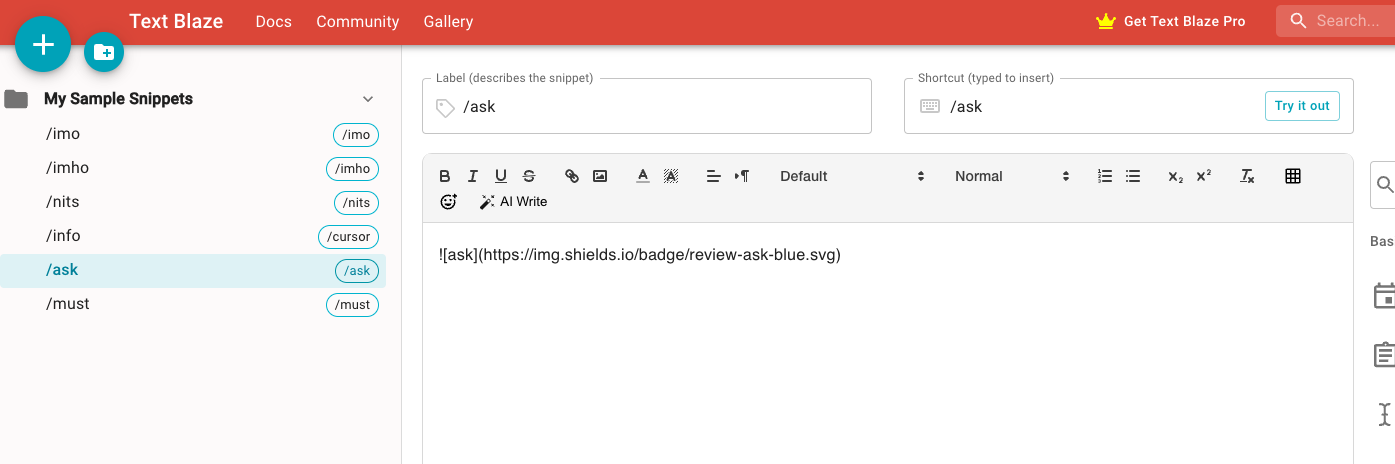This screenshot has height=464, width=1395.
Task: Select the /ask snippet in sidebar
Action: click(x=193, y=270)
